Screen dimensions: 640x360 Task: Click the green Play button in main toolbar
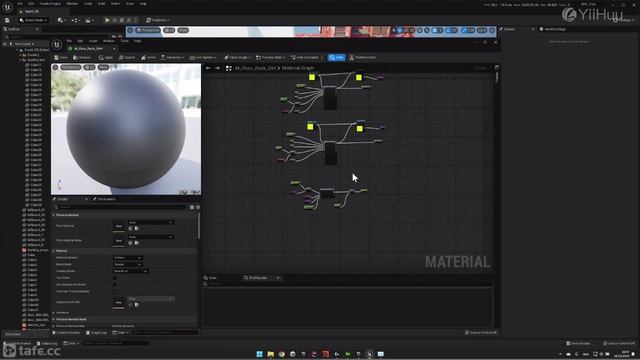[x=107, y=20]
